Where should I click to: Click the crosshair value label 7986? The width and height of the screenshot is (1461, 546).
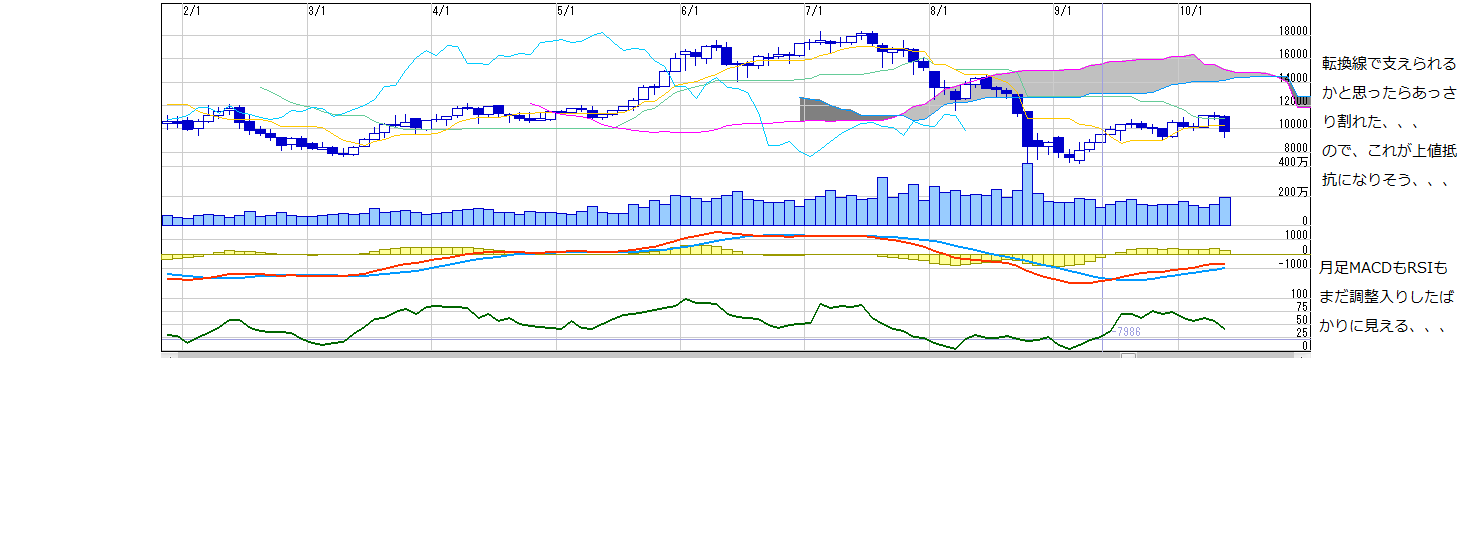1129,331
